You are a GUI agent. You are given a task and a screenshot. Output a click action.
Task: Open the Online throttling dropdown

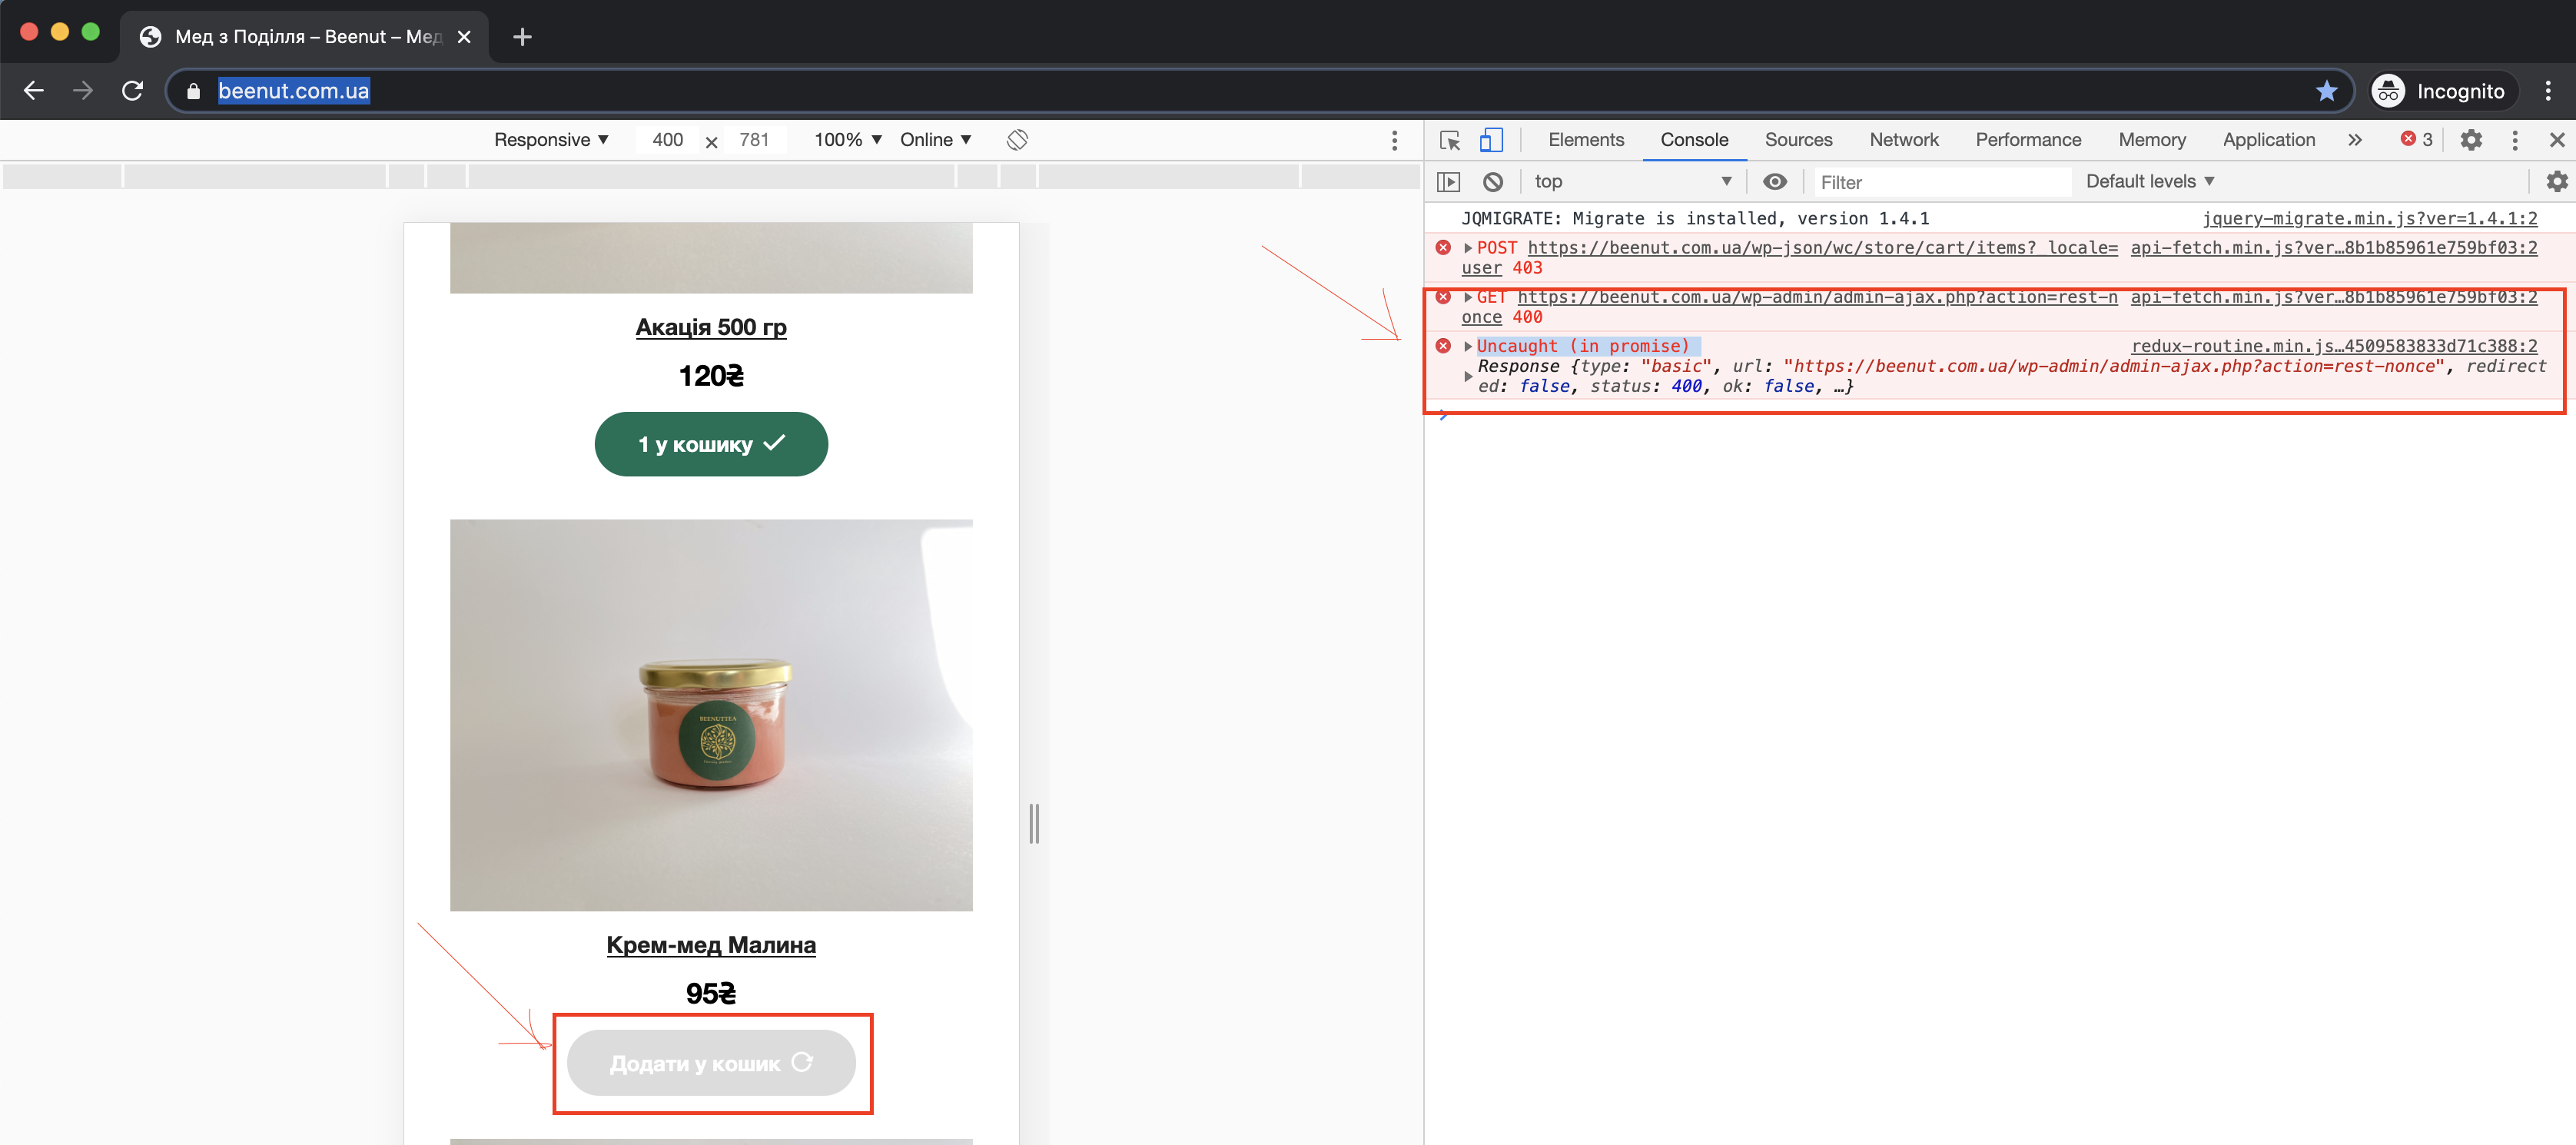tap(935, 140)
